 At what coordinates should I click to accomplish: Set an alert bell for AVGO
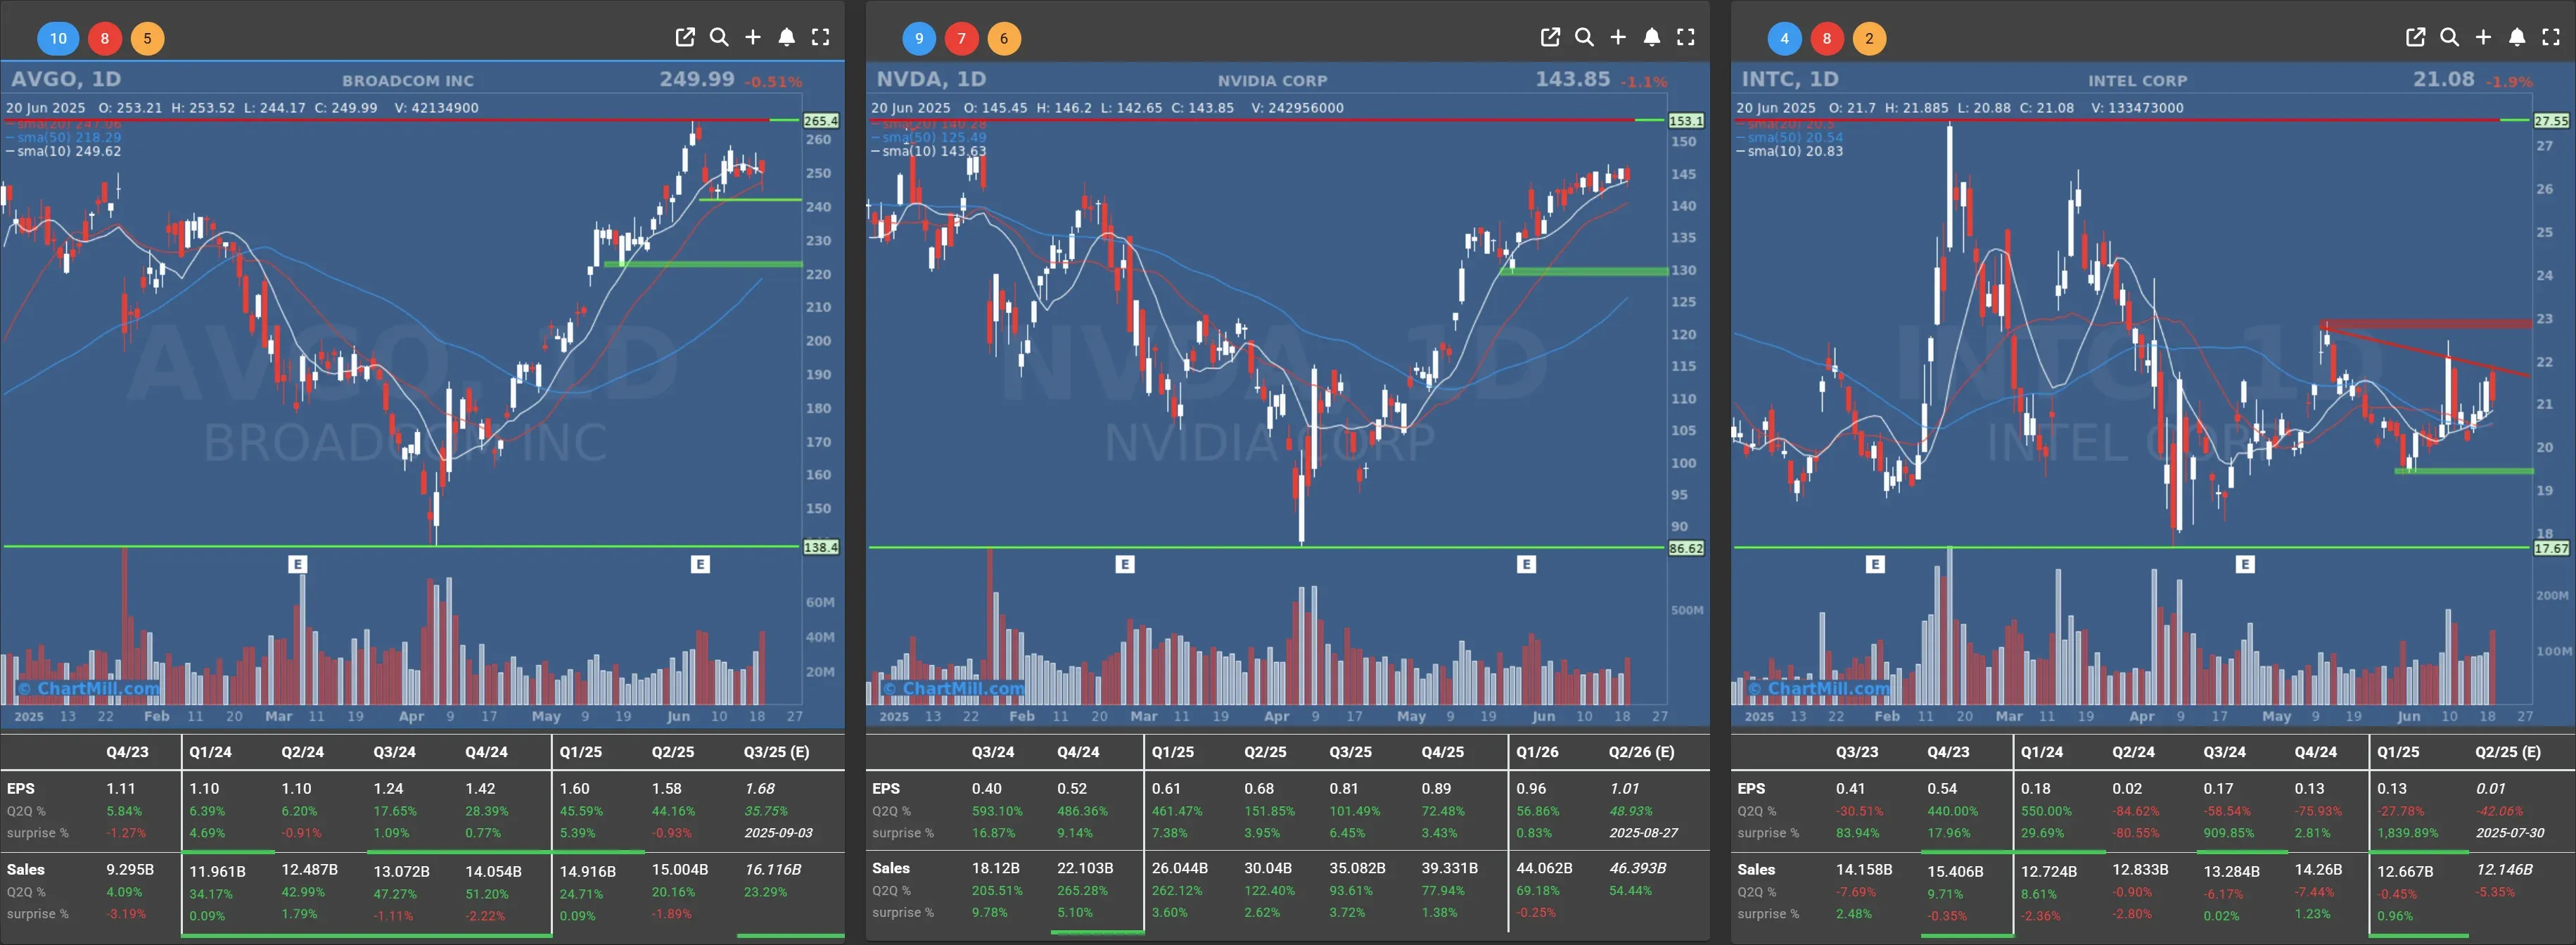point(787,37)
